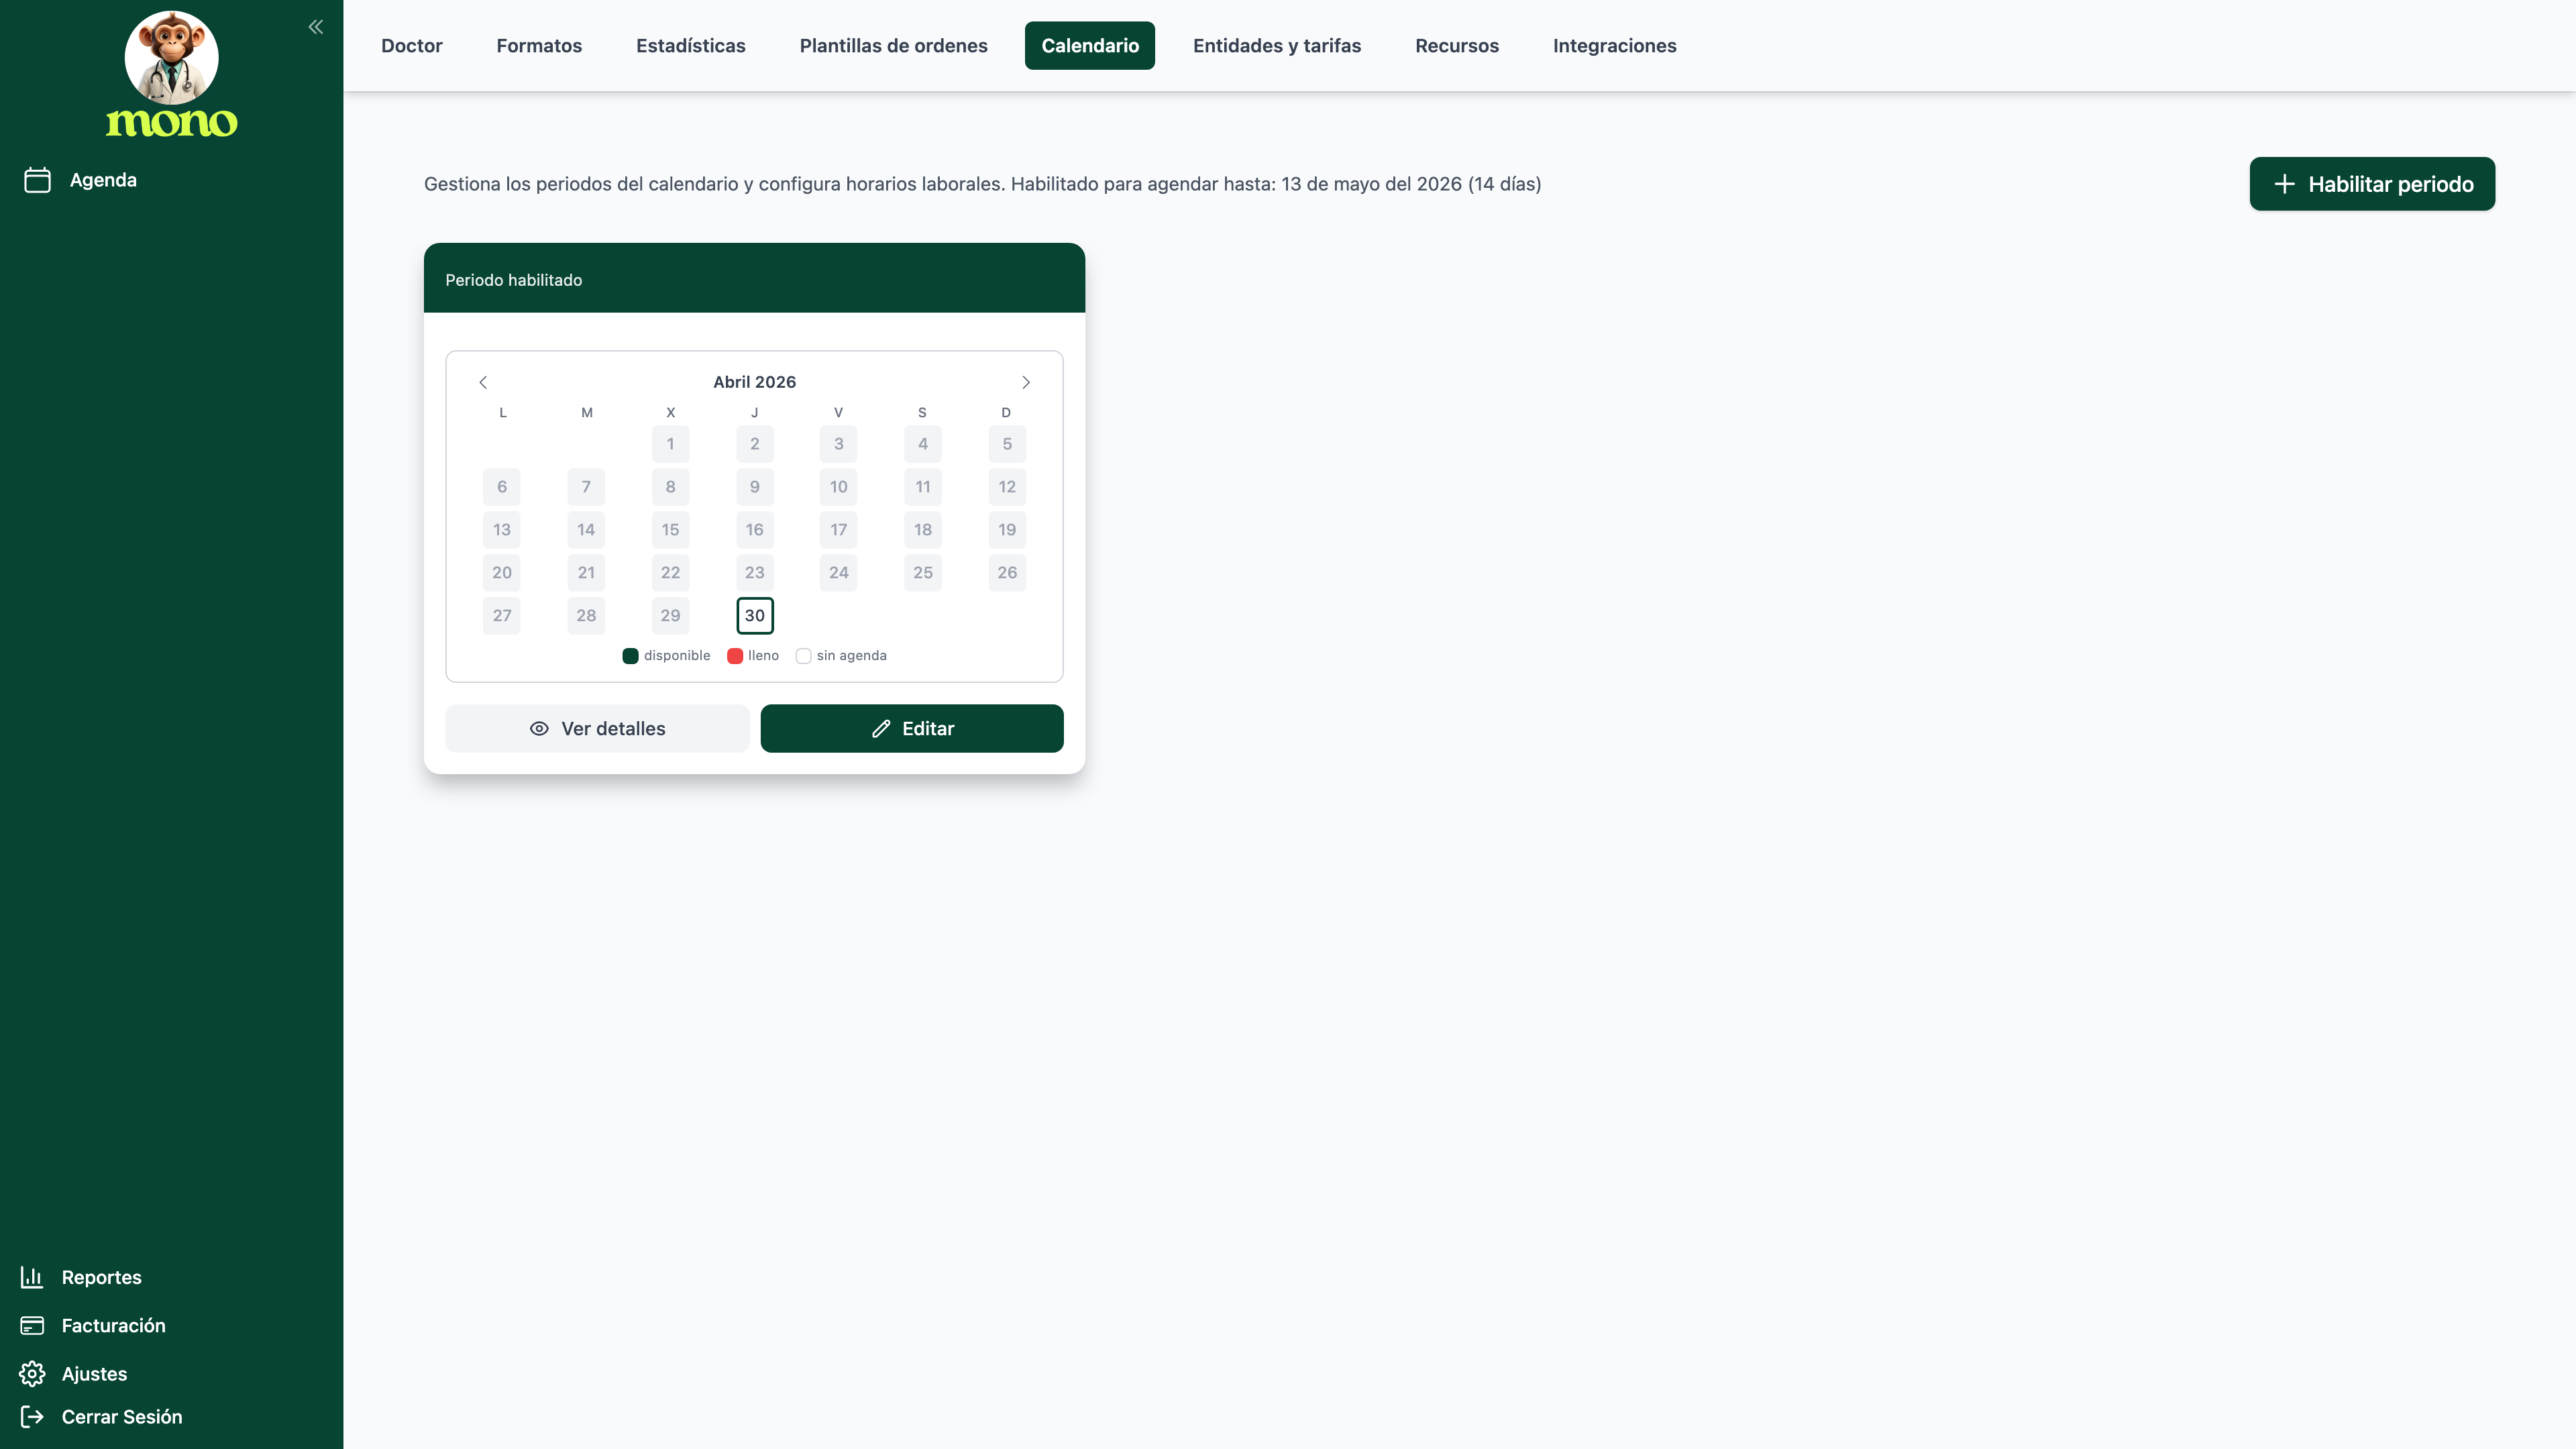
Task: Log out via Cerrar Sesión
Action: [x=102, y=1416]
